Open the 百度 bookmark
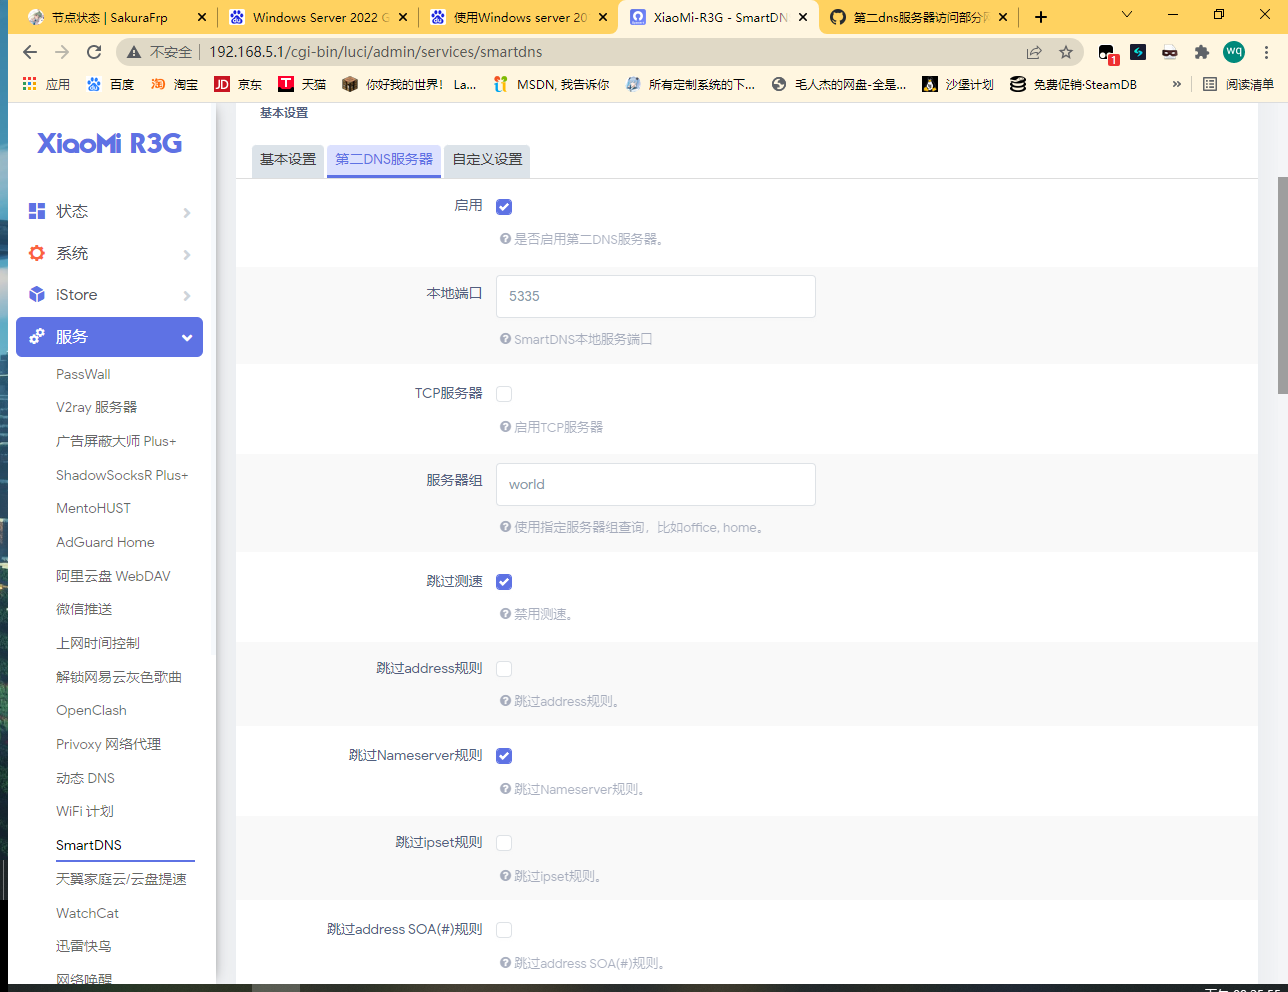1288x992 pixels. pyautogui.click(x=110, y=84)
